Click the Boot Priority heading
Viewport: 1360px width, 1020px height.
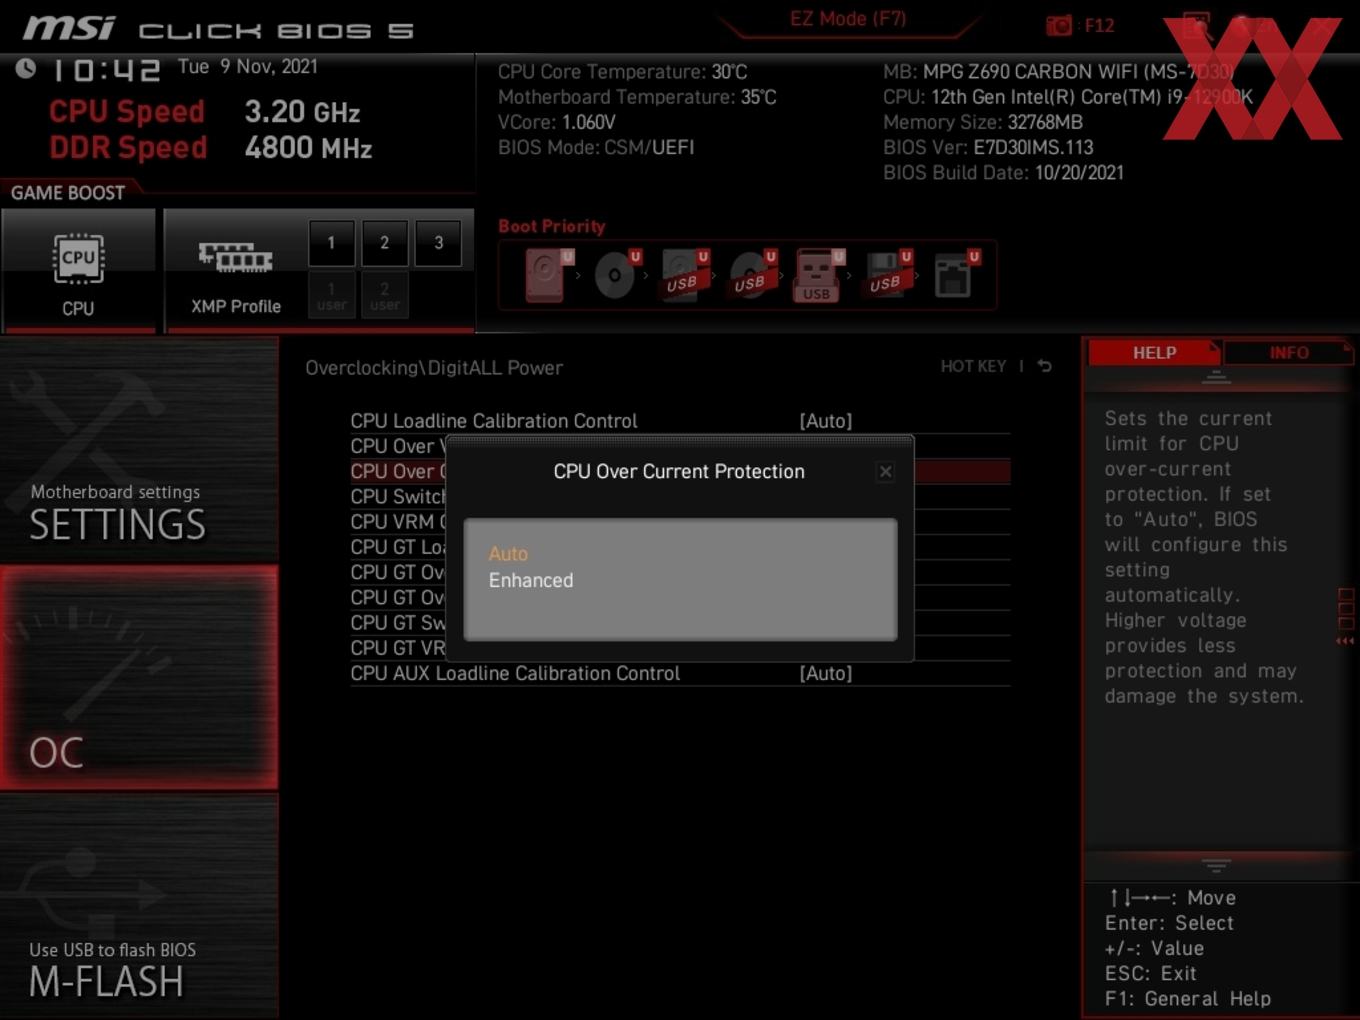[552, 226]
